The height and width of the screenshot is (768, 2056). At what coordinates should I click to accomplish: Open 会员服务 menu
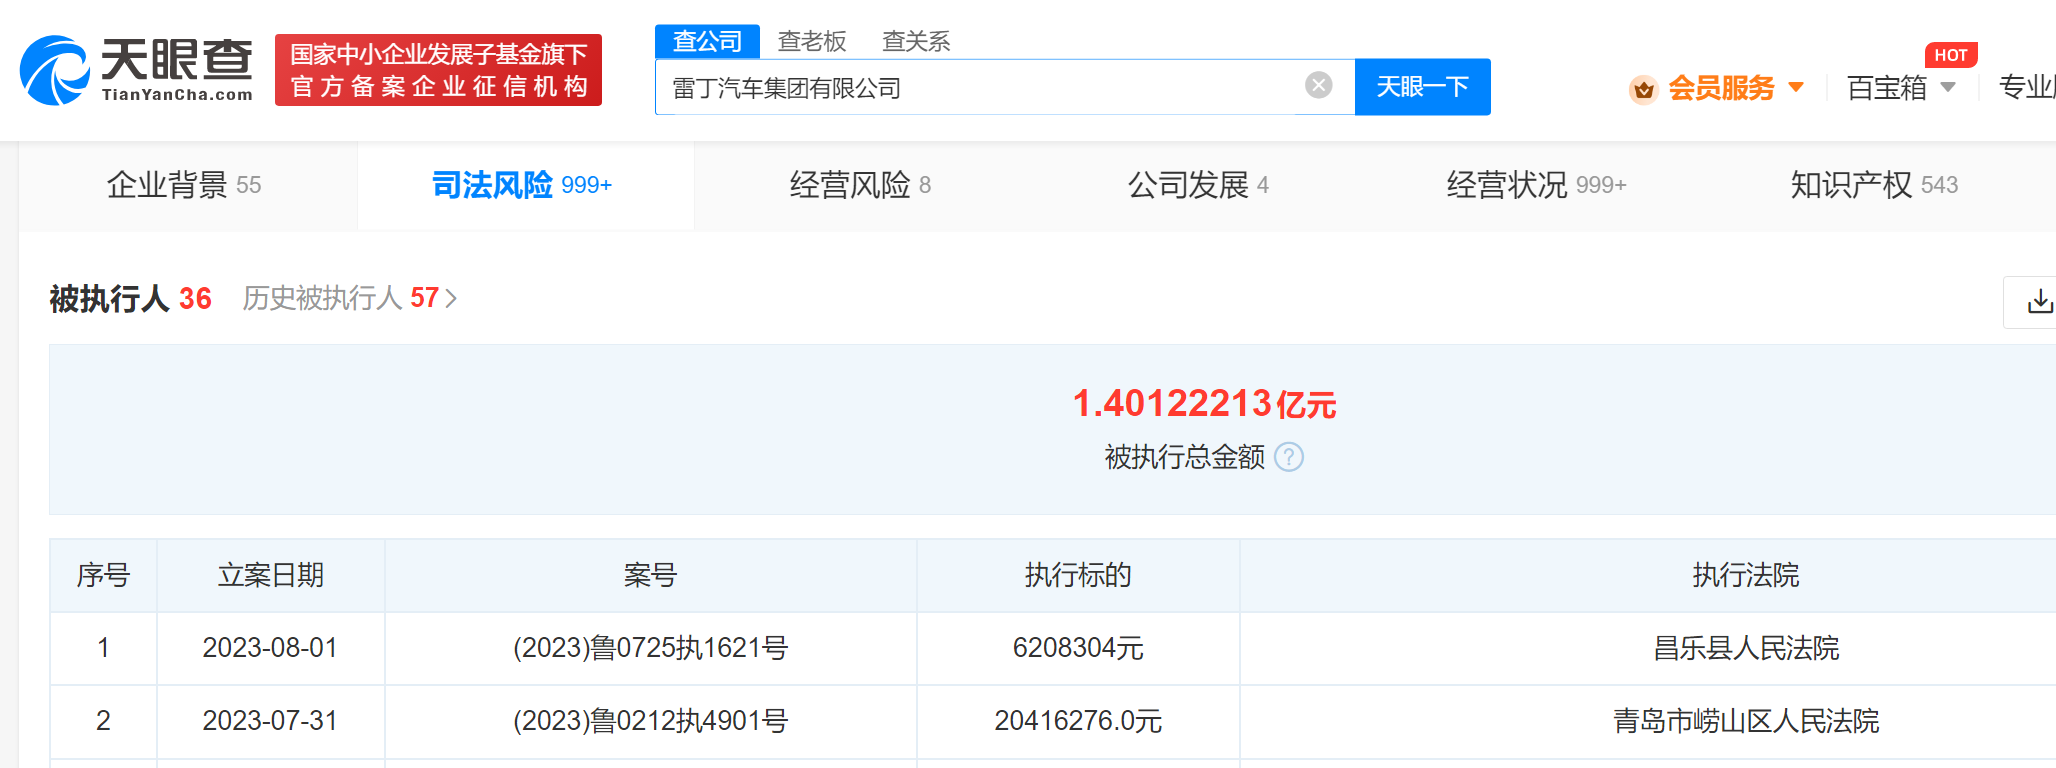click(1720, 88)
